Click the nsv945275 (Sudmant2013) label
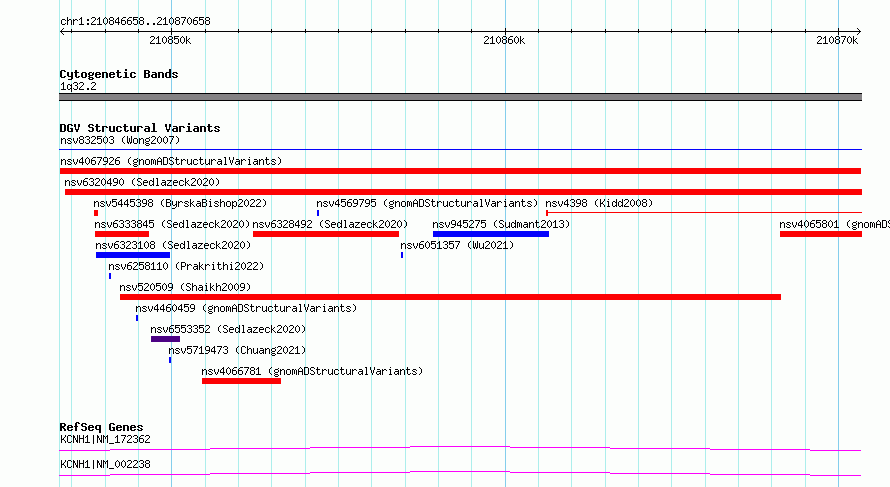 coord(501,224)
